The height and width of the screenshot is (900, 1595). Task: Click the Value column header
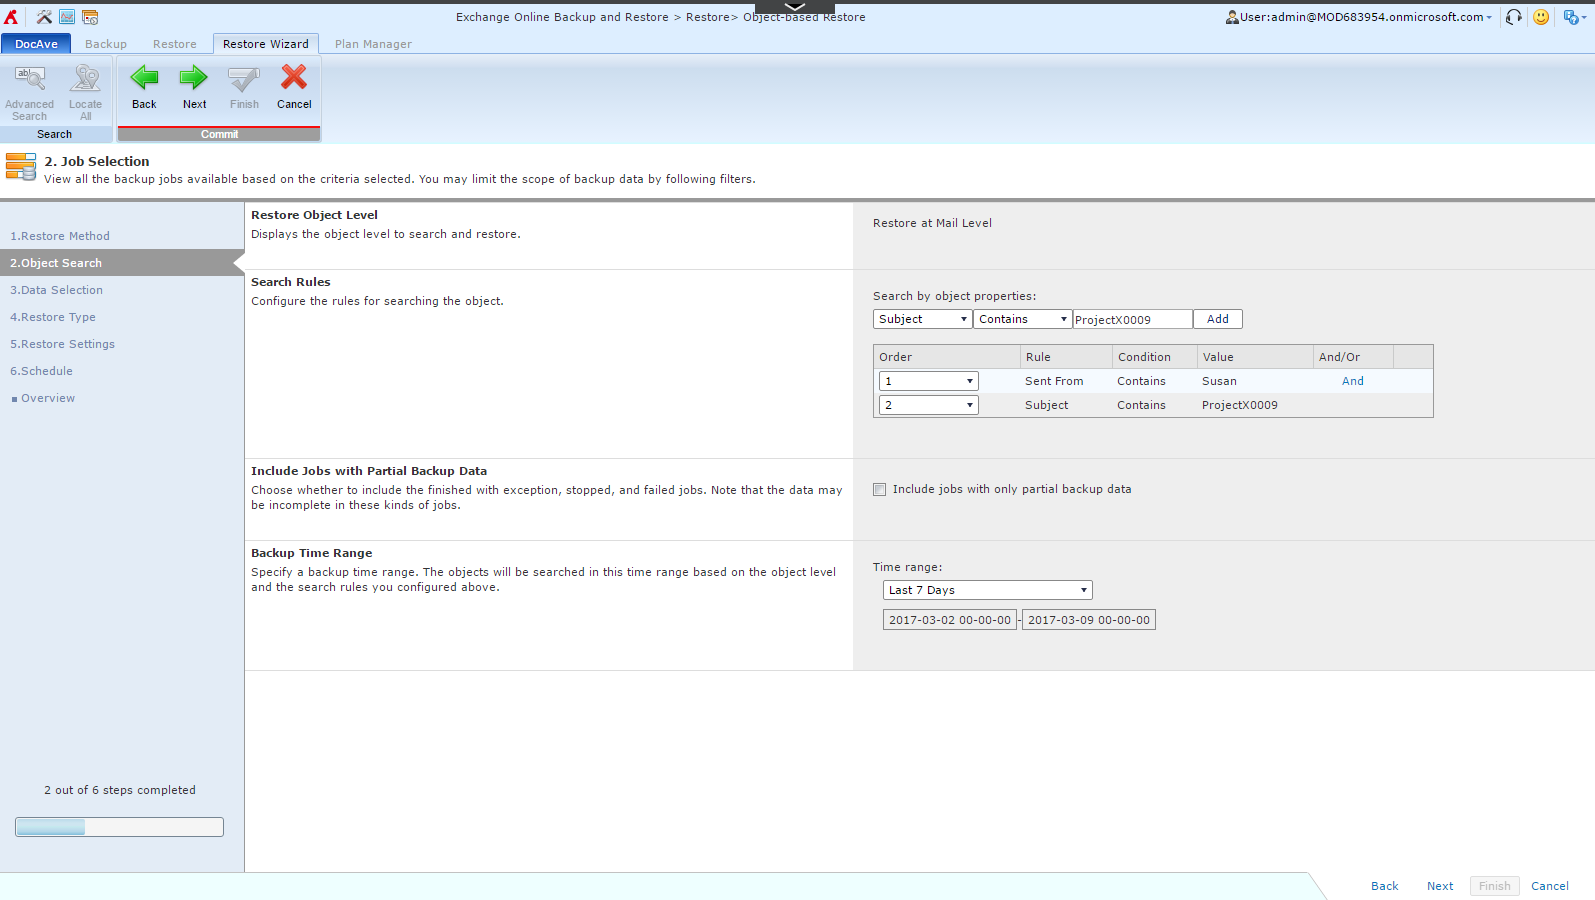[x=1255, y=357]
